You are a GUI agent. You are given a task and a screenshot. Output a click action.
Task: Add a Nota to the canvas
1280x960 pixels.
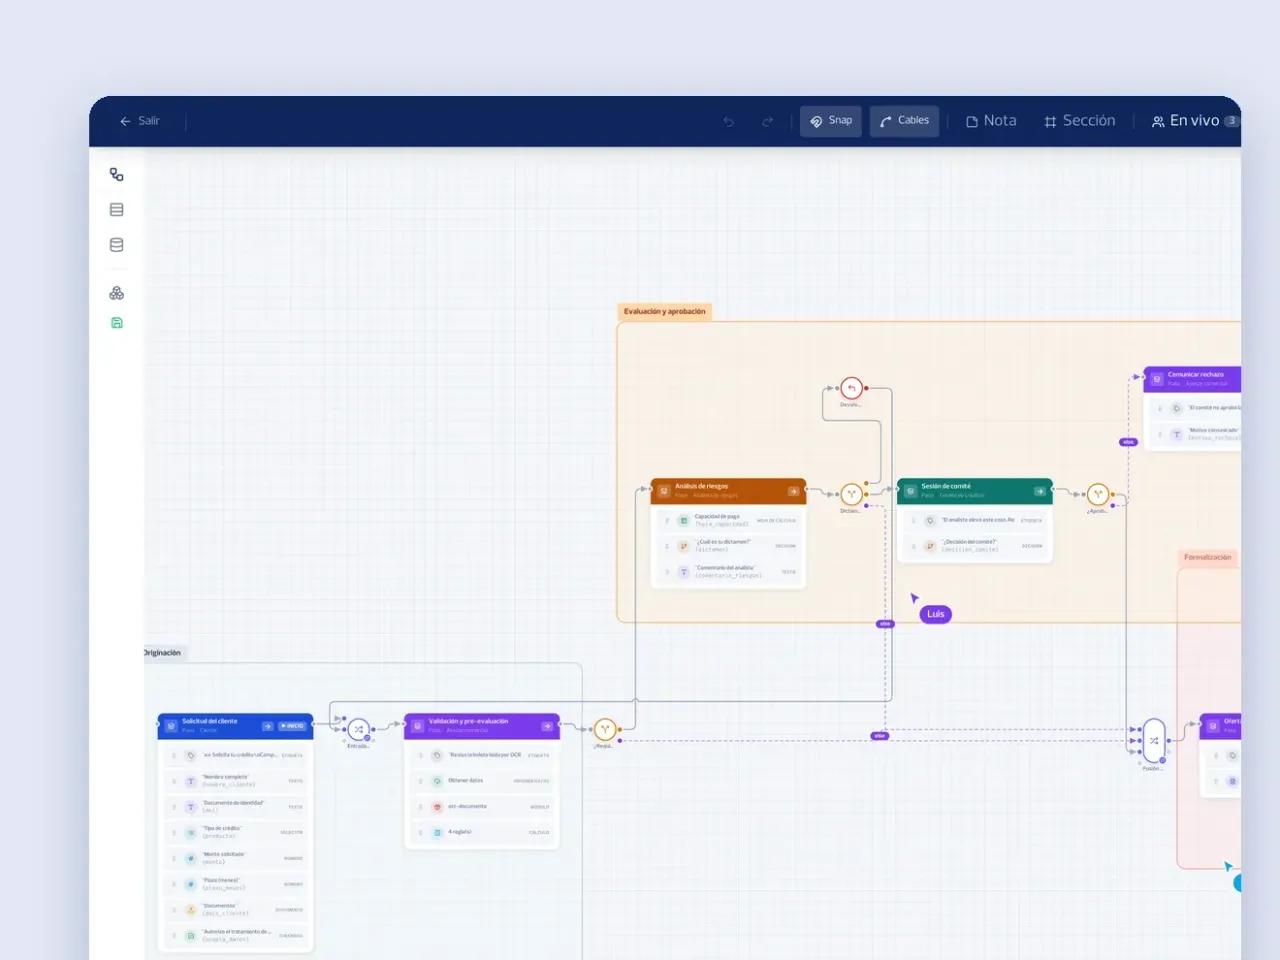(991, 121)
